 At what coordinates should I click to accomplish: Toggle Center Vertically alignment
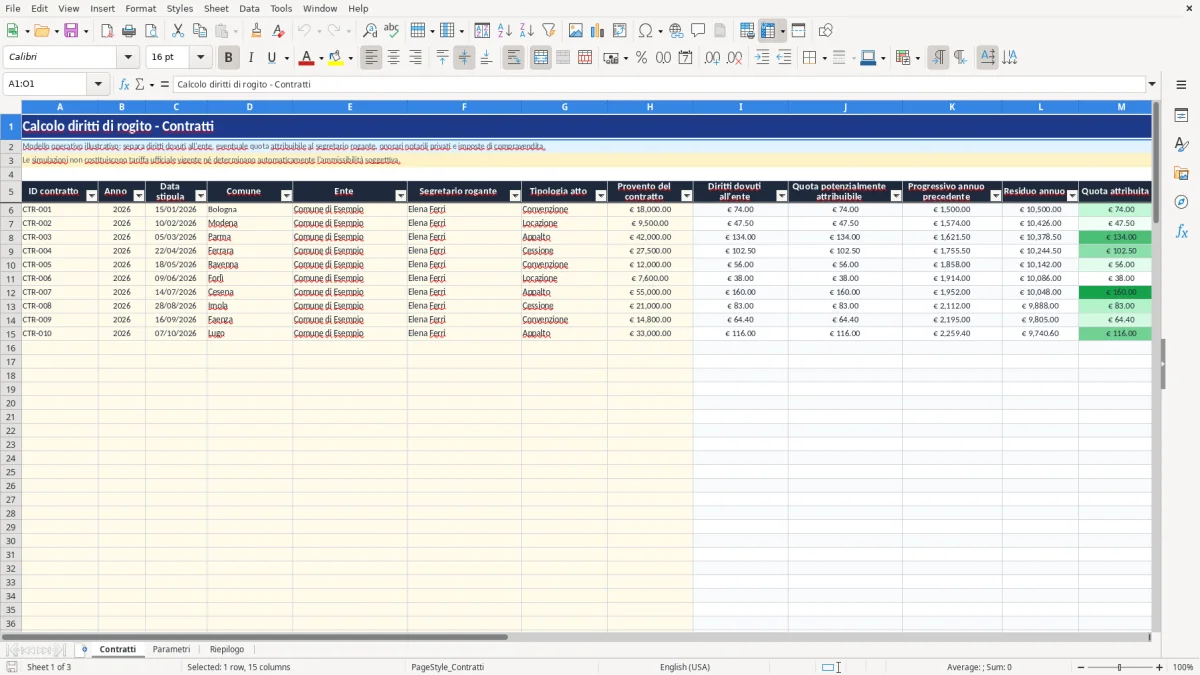(464, 58)
